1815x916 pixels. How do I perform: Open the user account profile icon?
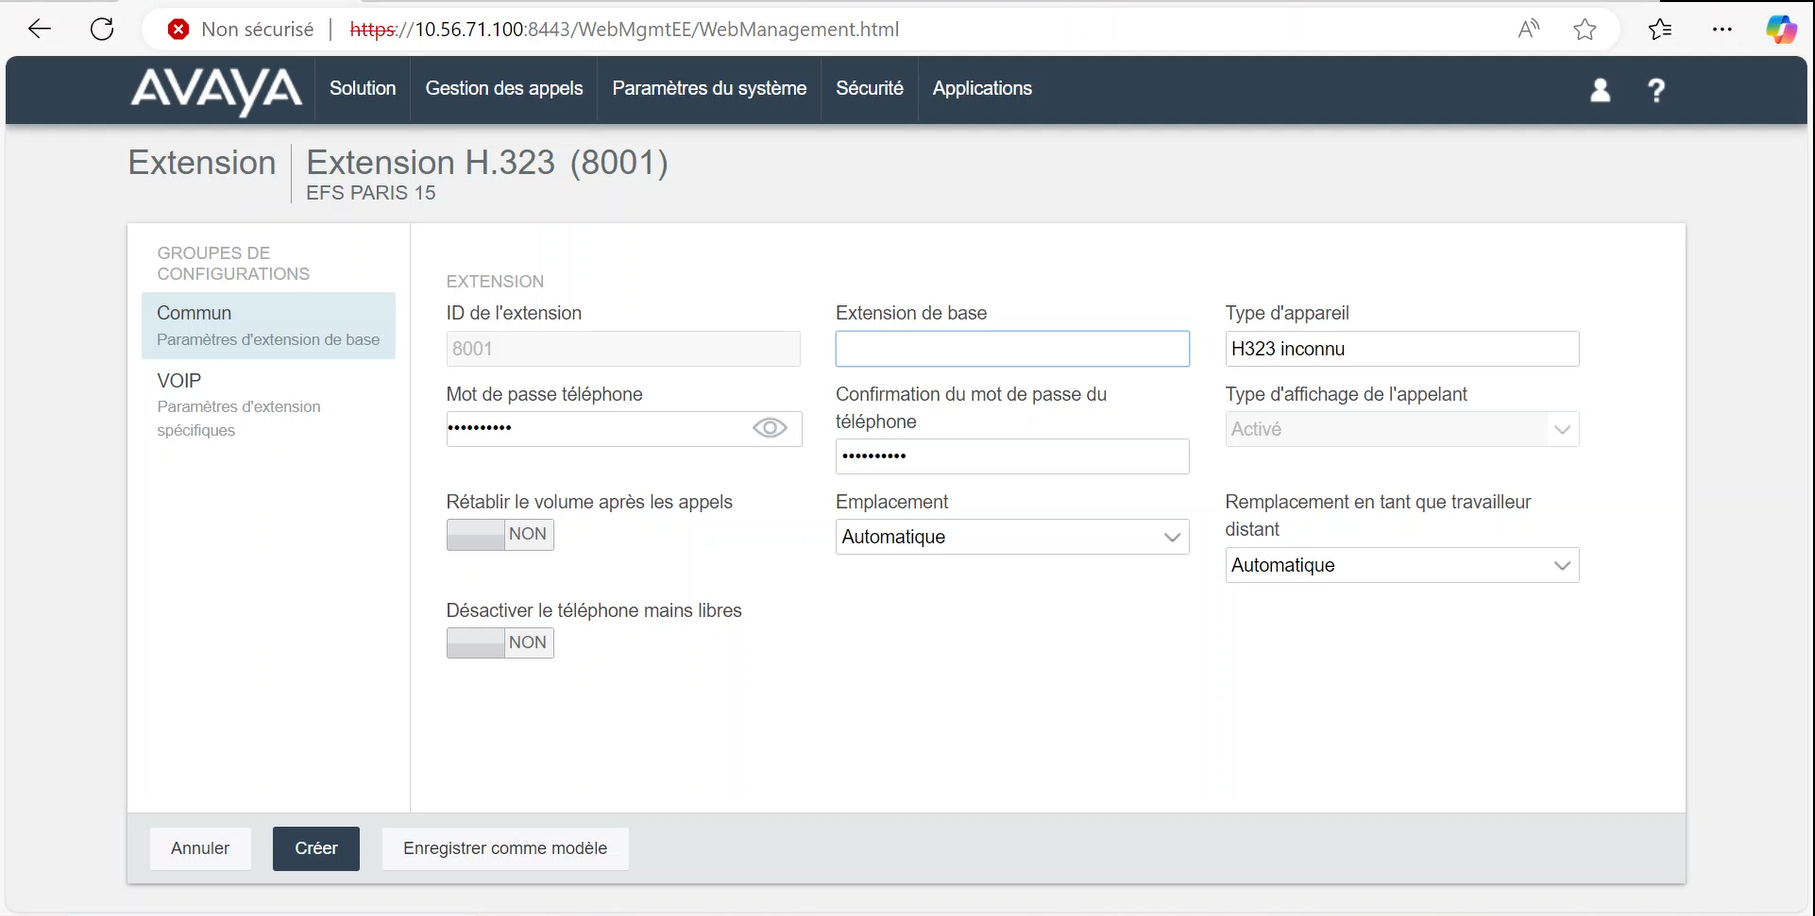coord(1600,90)
